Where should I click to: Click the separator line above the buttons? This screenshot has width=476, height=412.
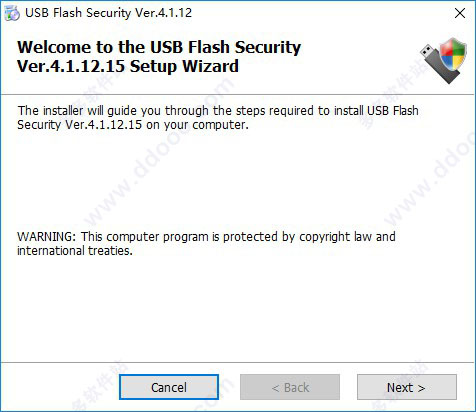pos(238,362)
